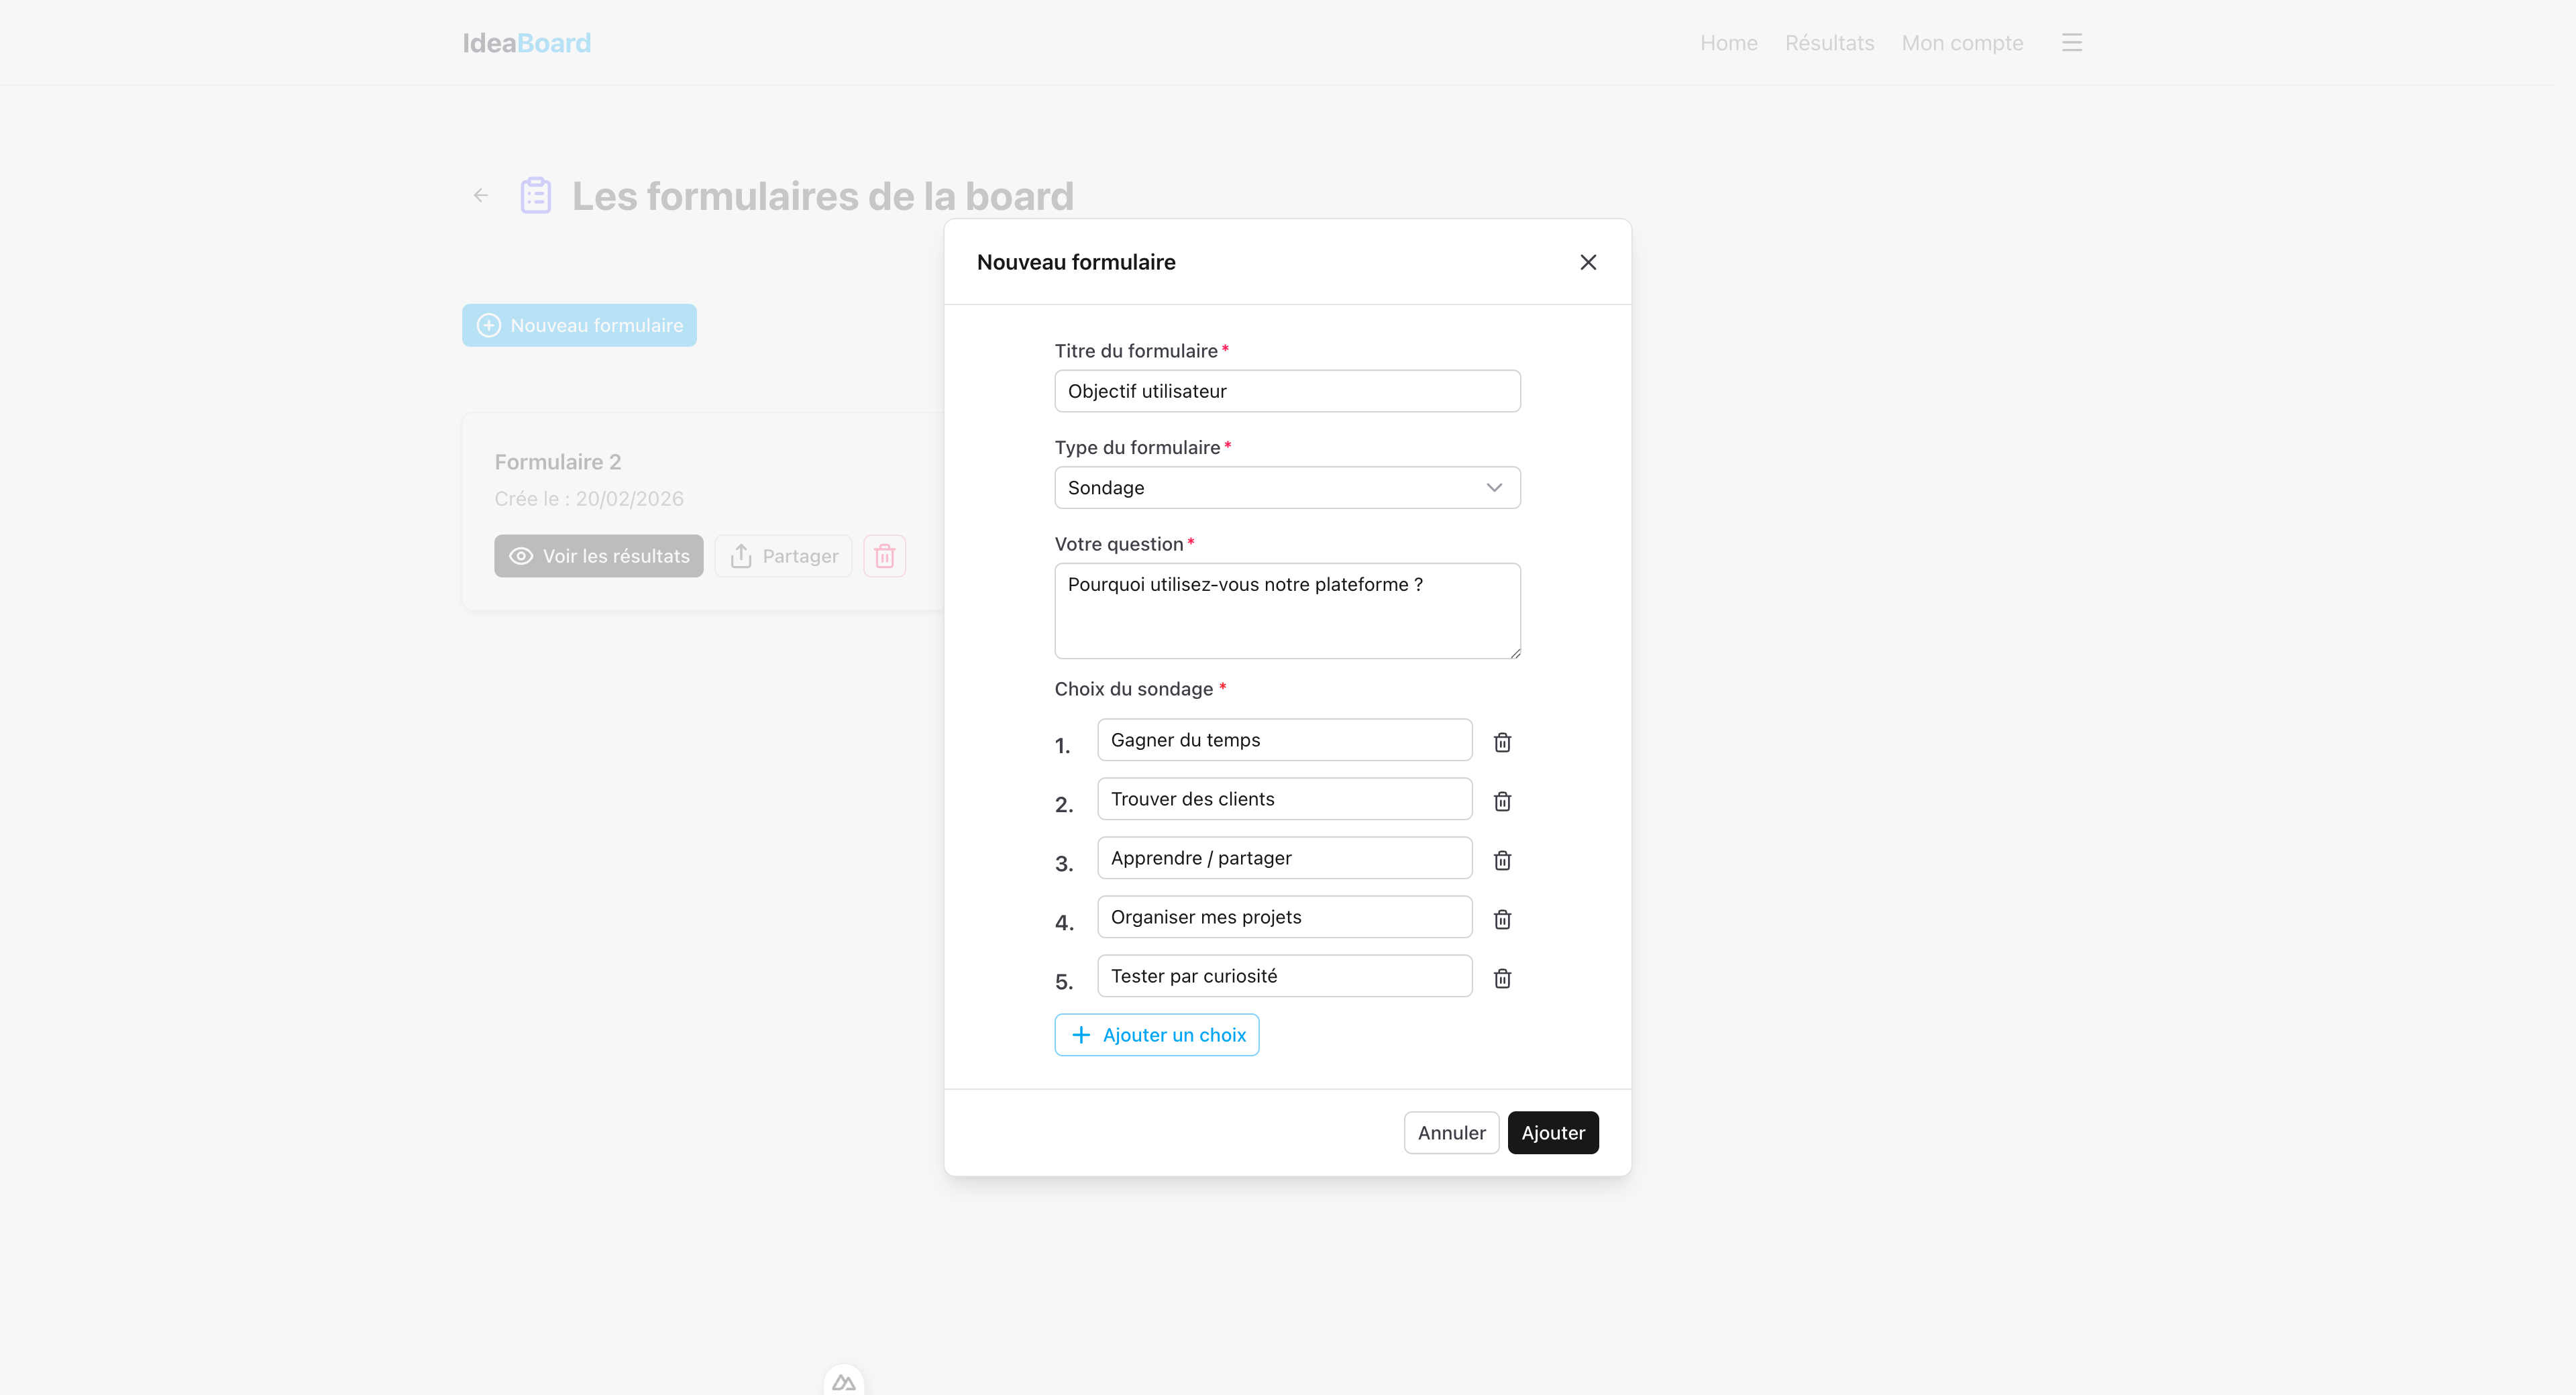Click the red trash icon on Formulaire 2
This screenshot has height=1395, width=2576.
click(884, 556)
